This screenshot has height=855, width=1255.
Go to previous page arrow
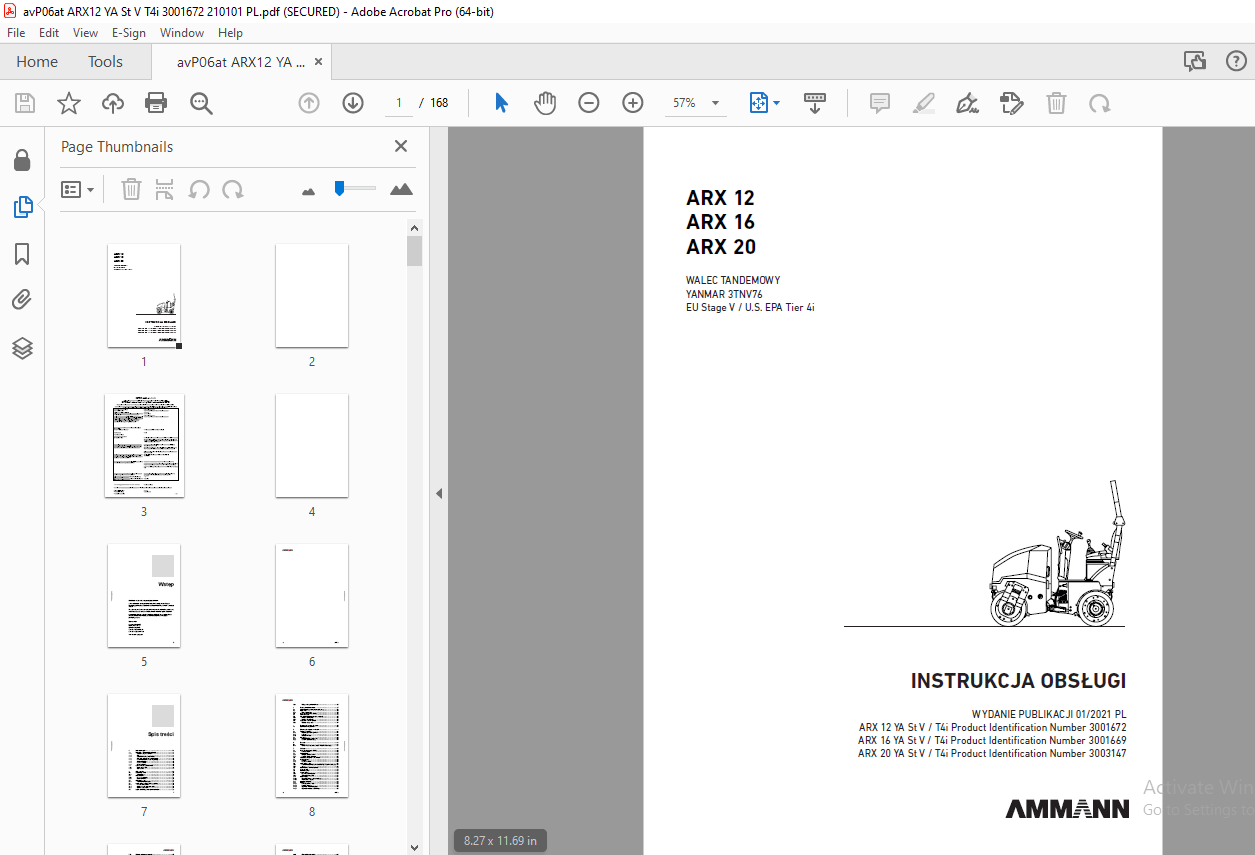(309, 103)
